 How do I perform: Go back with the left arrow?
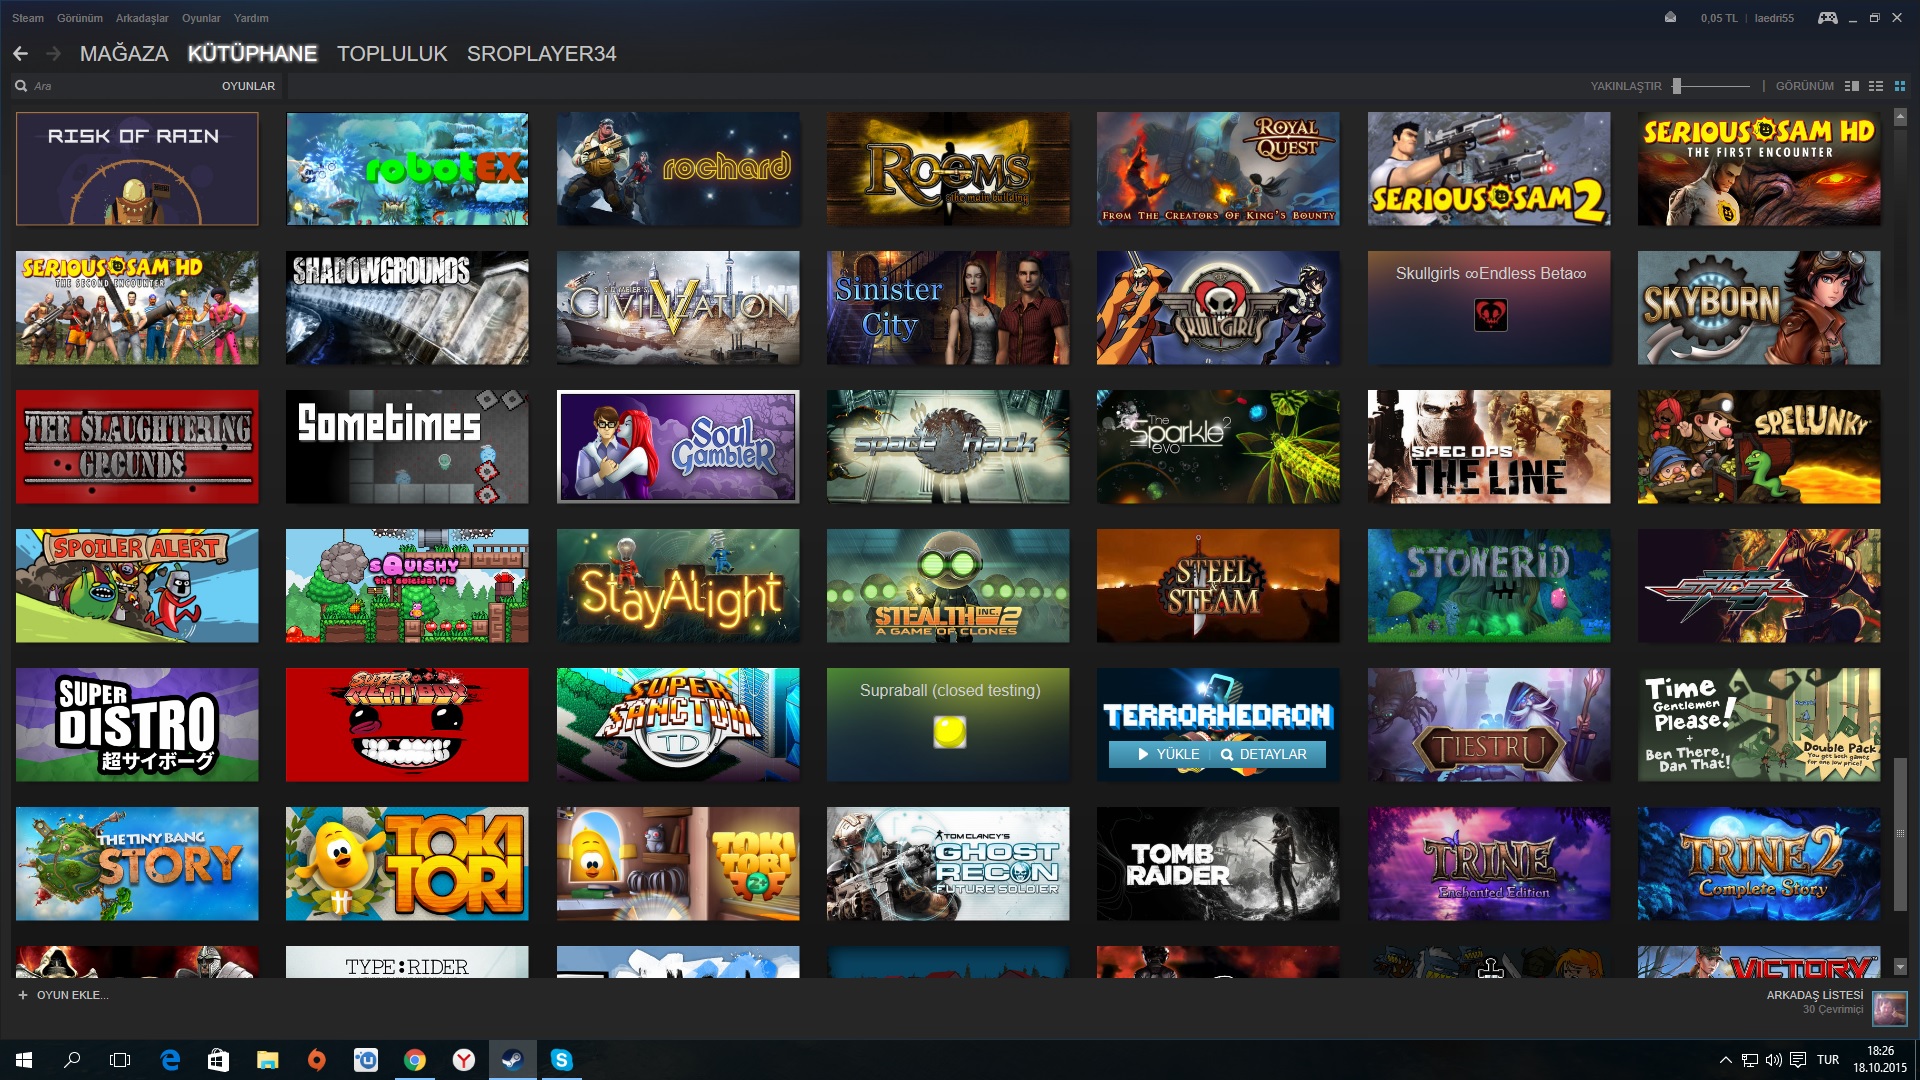(20, 54)
